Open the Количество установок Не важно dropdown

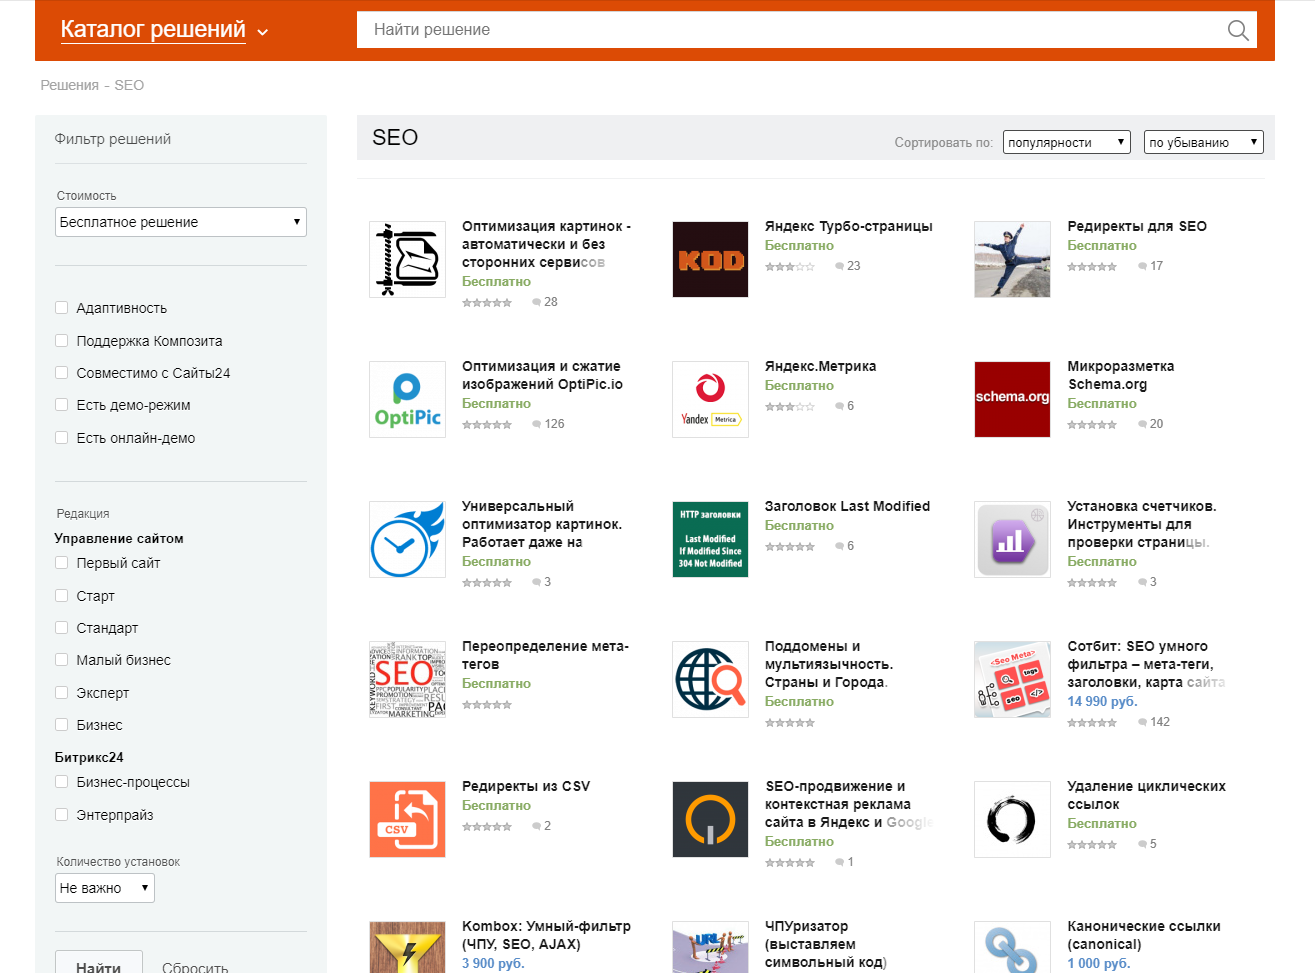(x=105, y=888)
